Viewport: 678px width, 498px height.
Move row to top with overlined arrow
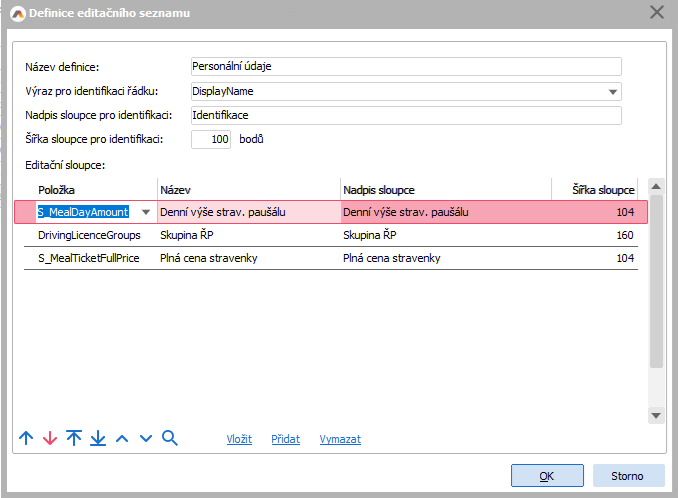[74, 438]
